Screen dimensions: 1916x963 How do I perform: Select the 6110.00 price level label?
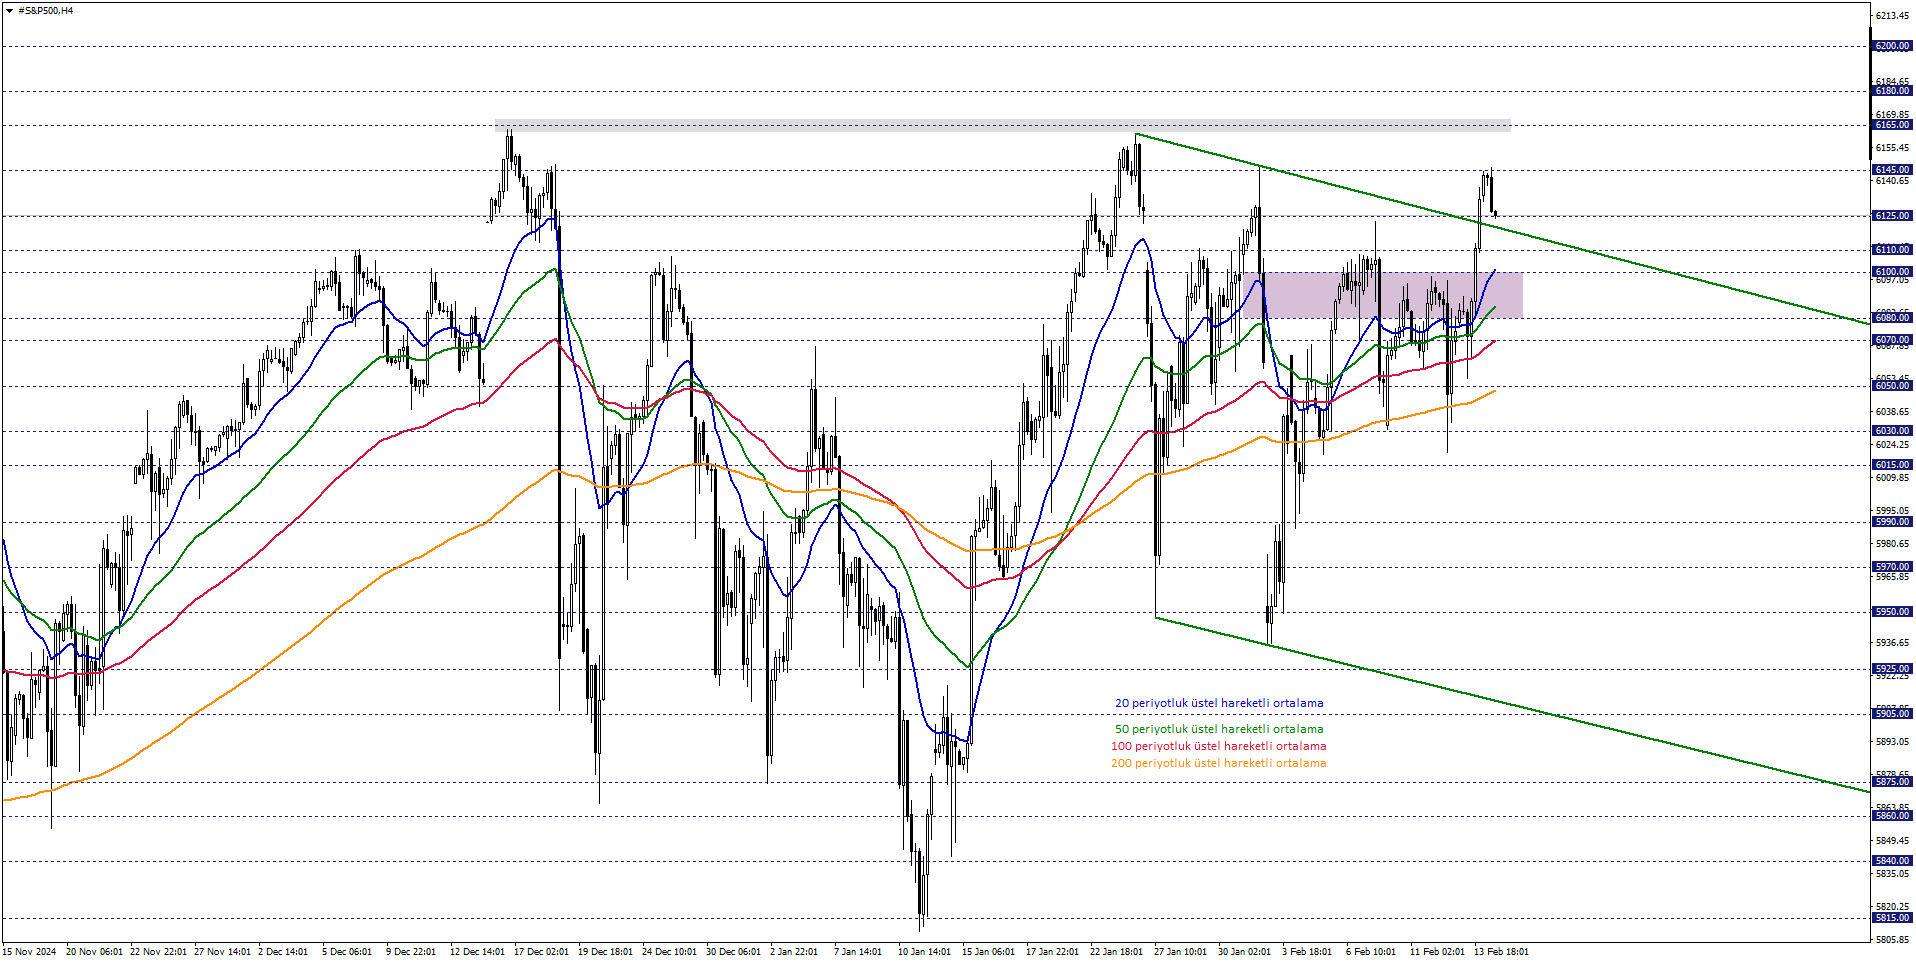[x=1892, y=250]
